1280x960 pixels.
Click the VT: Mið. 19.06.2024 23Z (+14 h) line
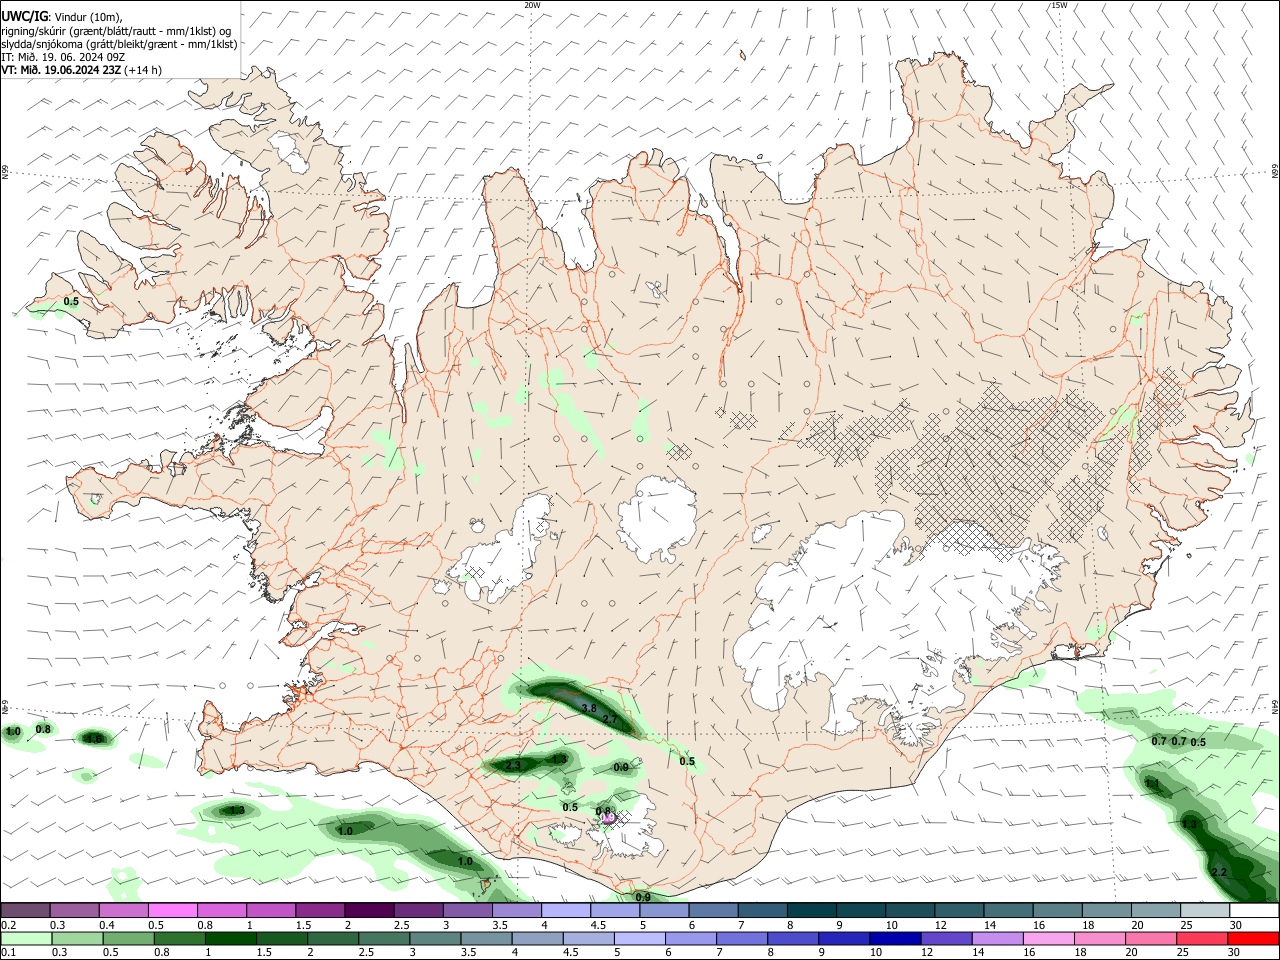tap(81, 70)
